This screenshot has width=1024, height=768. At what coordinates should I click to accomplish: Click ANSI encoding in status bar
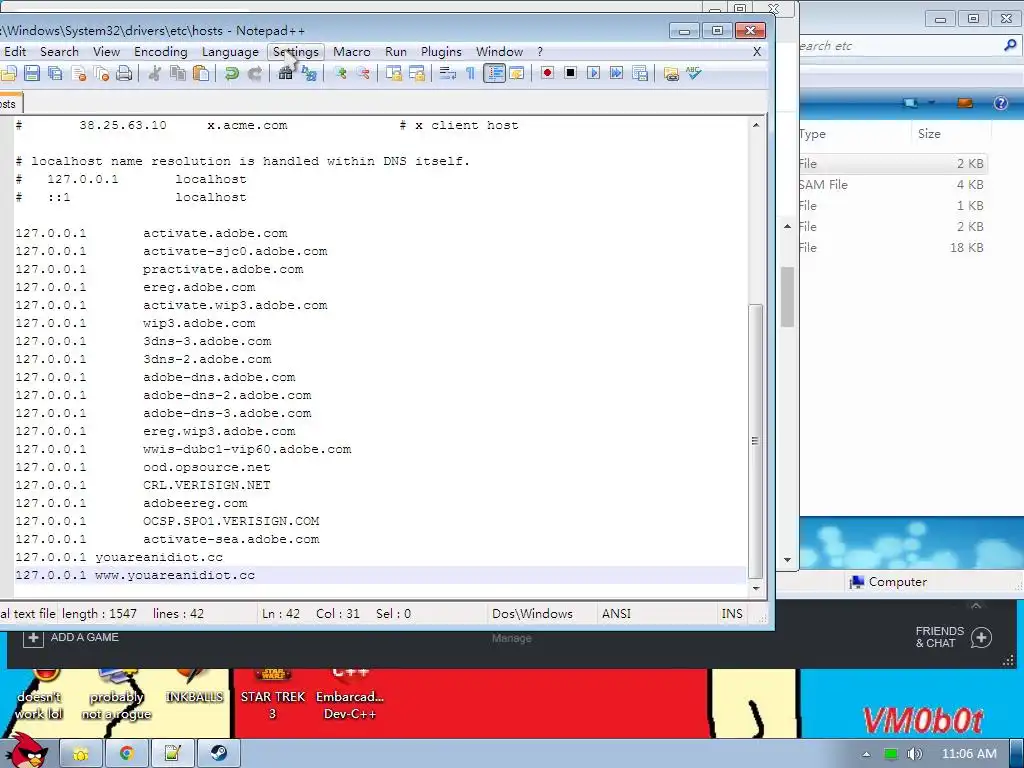pyautogui.click(x=616, y=614)
